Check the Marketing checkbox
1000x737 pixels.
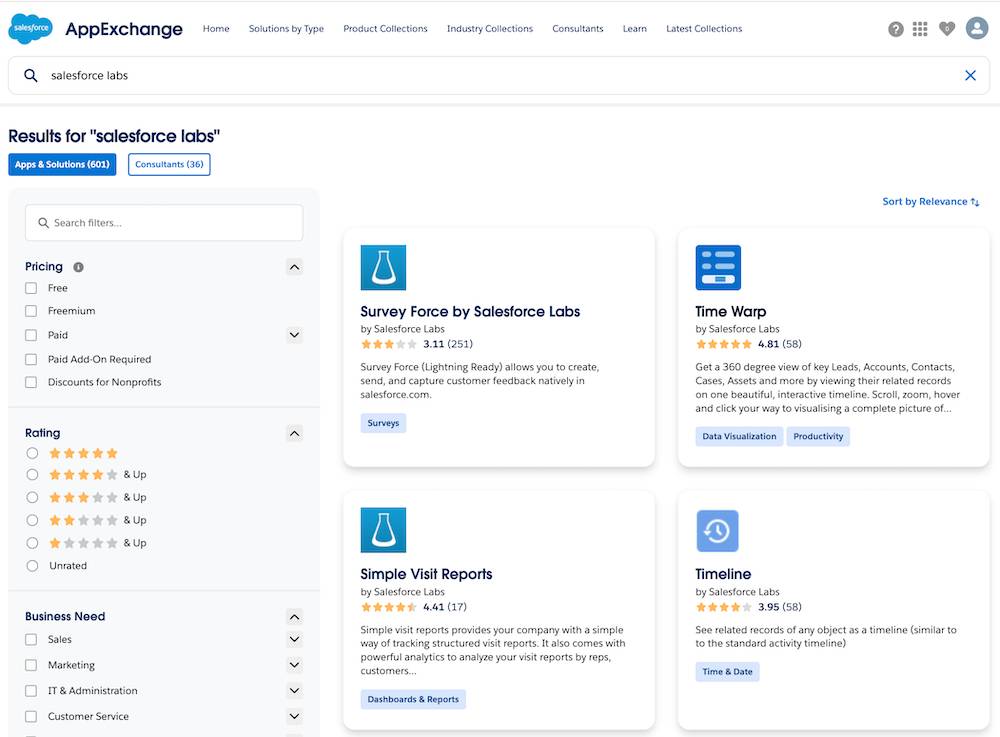click(x=31, y=665)
